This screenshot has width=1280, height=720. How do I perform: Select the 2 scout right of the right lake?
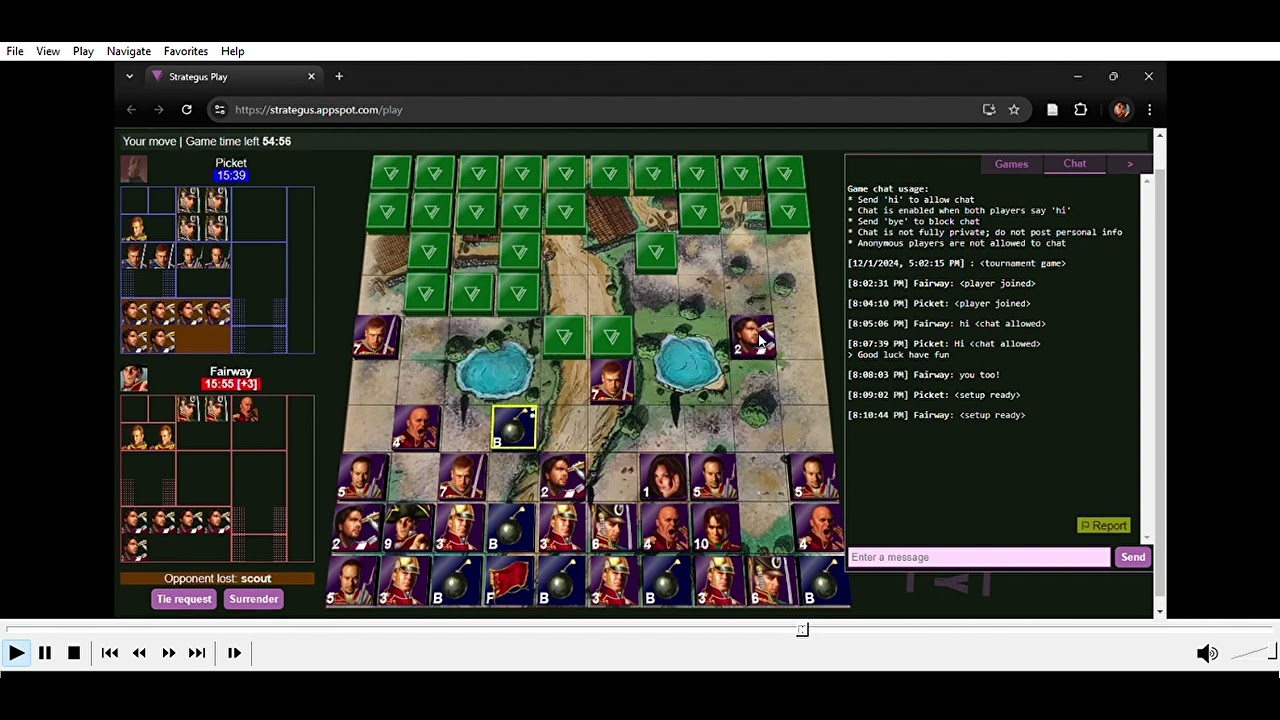(x=753, y=336)
